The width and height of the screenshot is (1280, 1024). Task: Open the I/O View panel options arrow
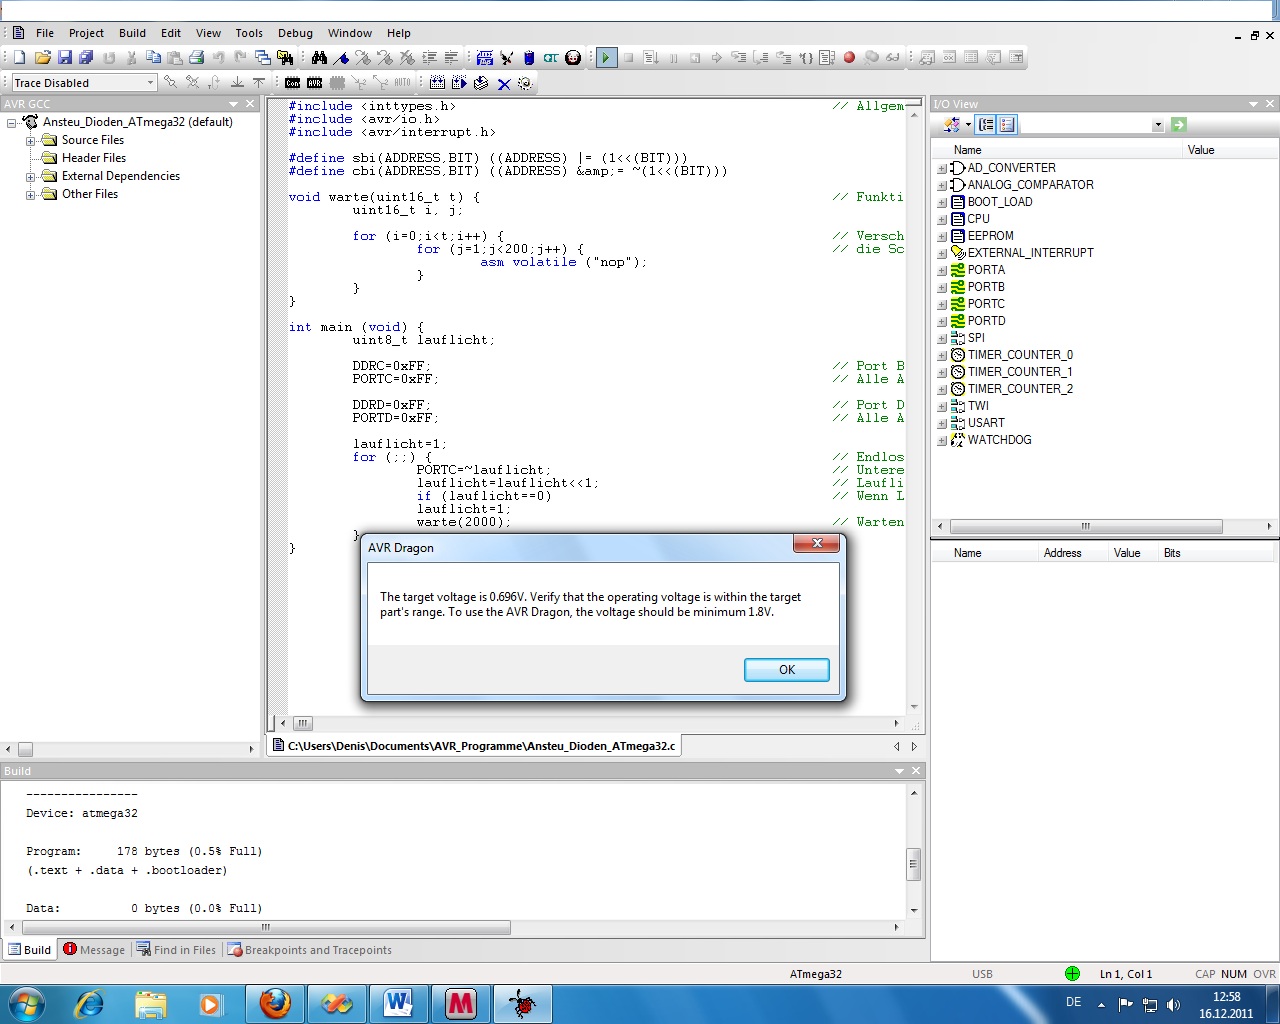[x=1253, y=104]
